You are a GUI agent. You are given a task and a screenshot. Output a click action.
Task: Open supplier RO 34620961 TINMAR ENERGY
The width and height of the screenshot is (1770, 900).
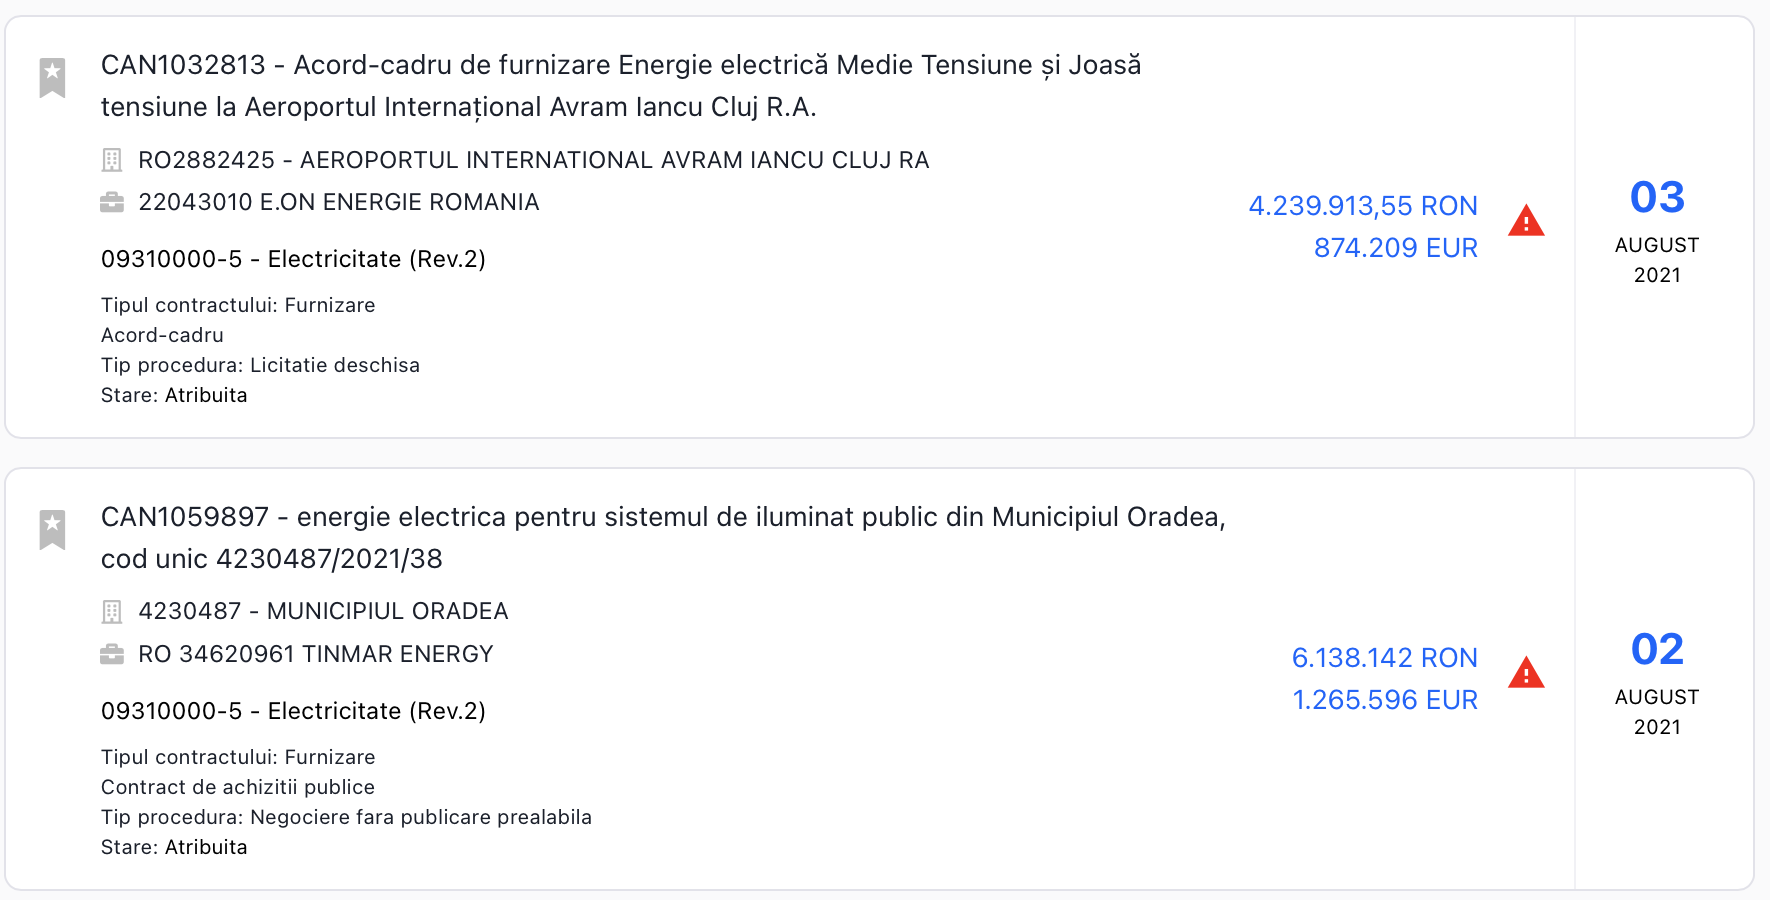click(x=315, y=654)
